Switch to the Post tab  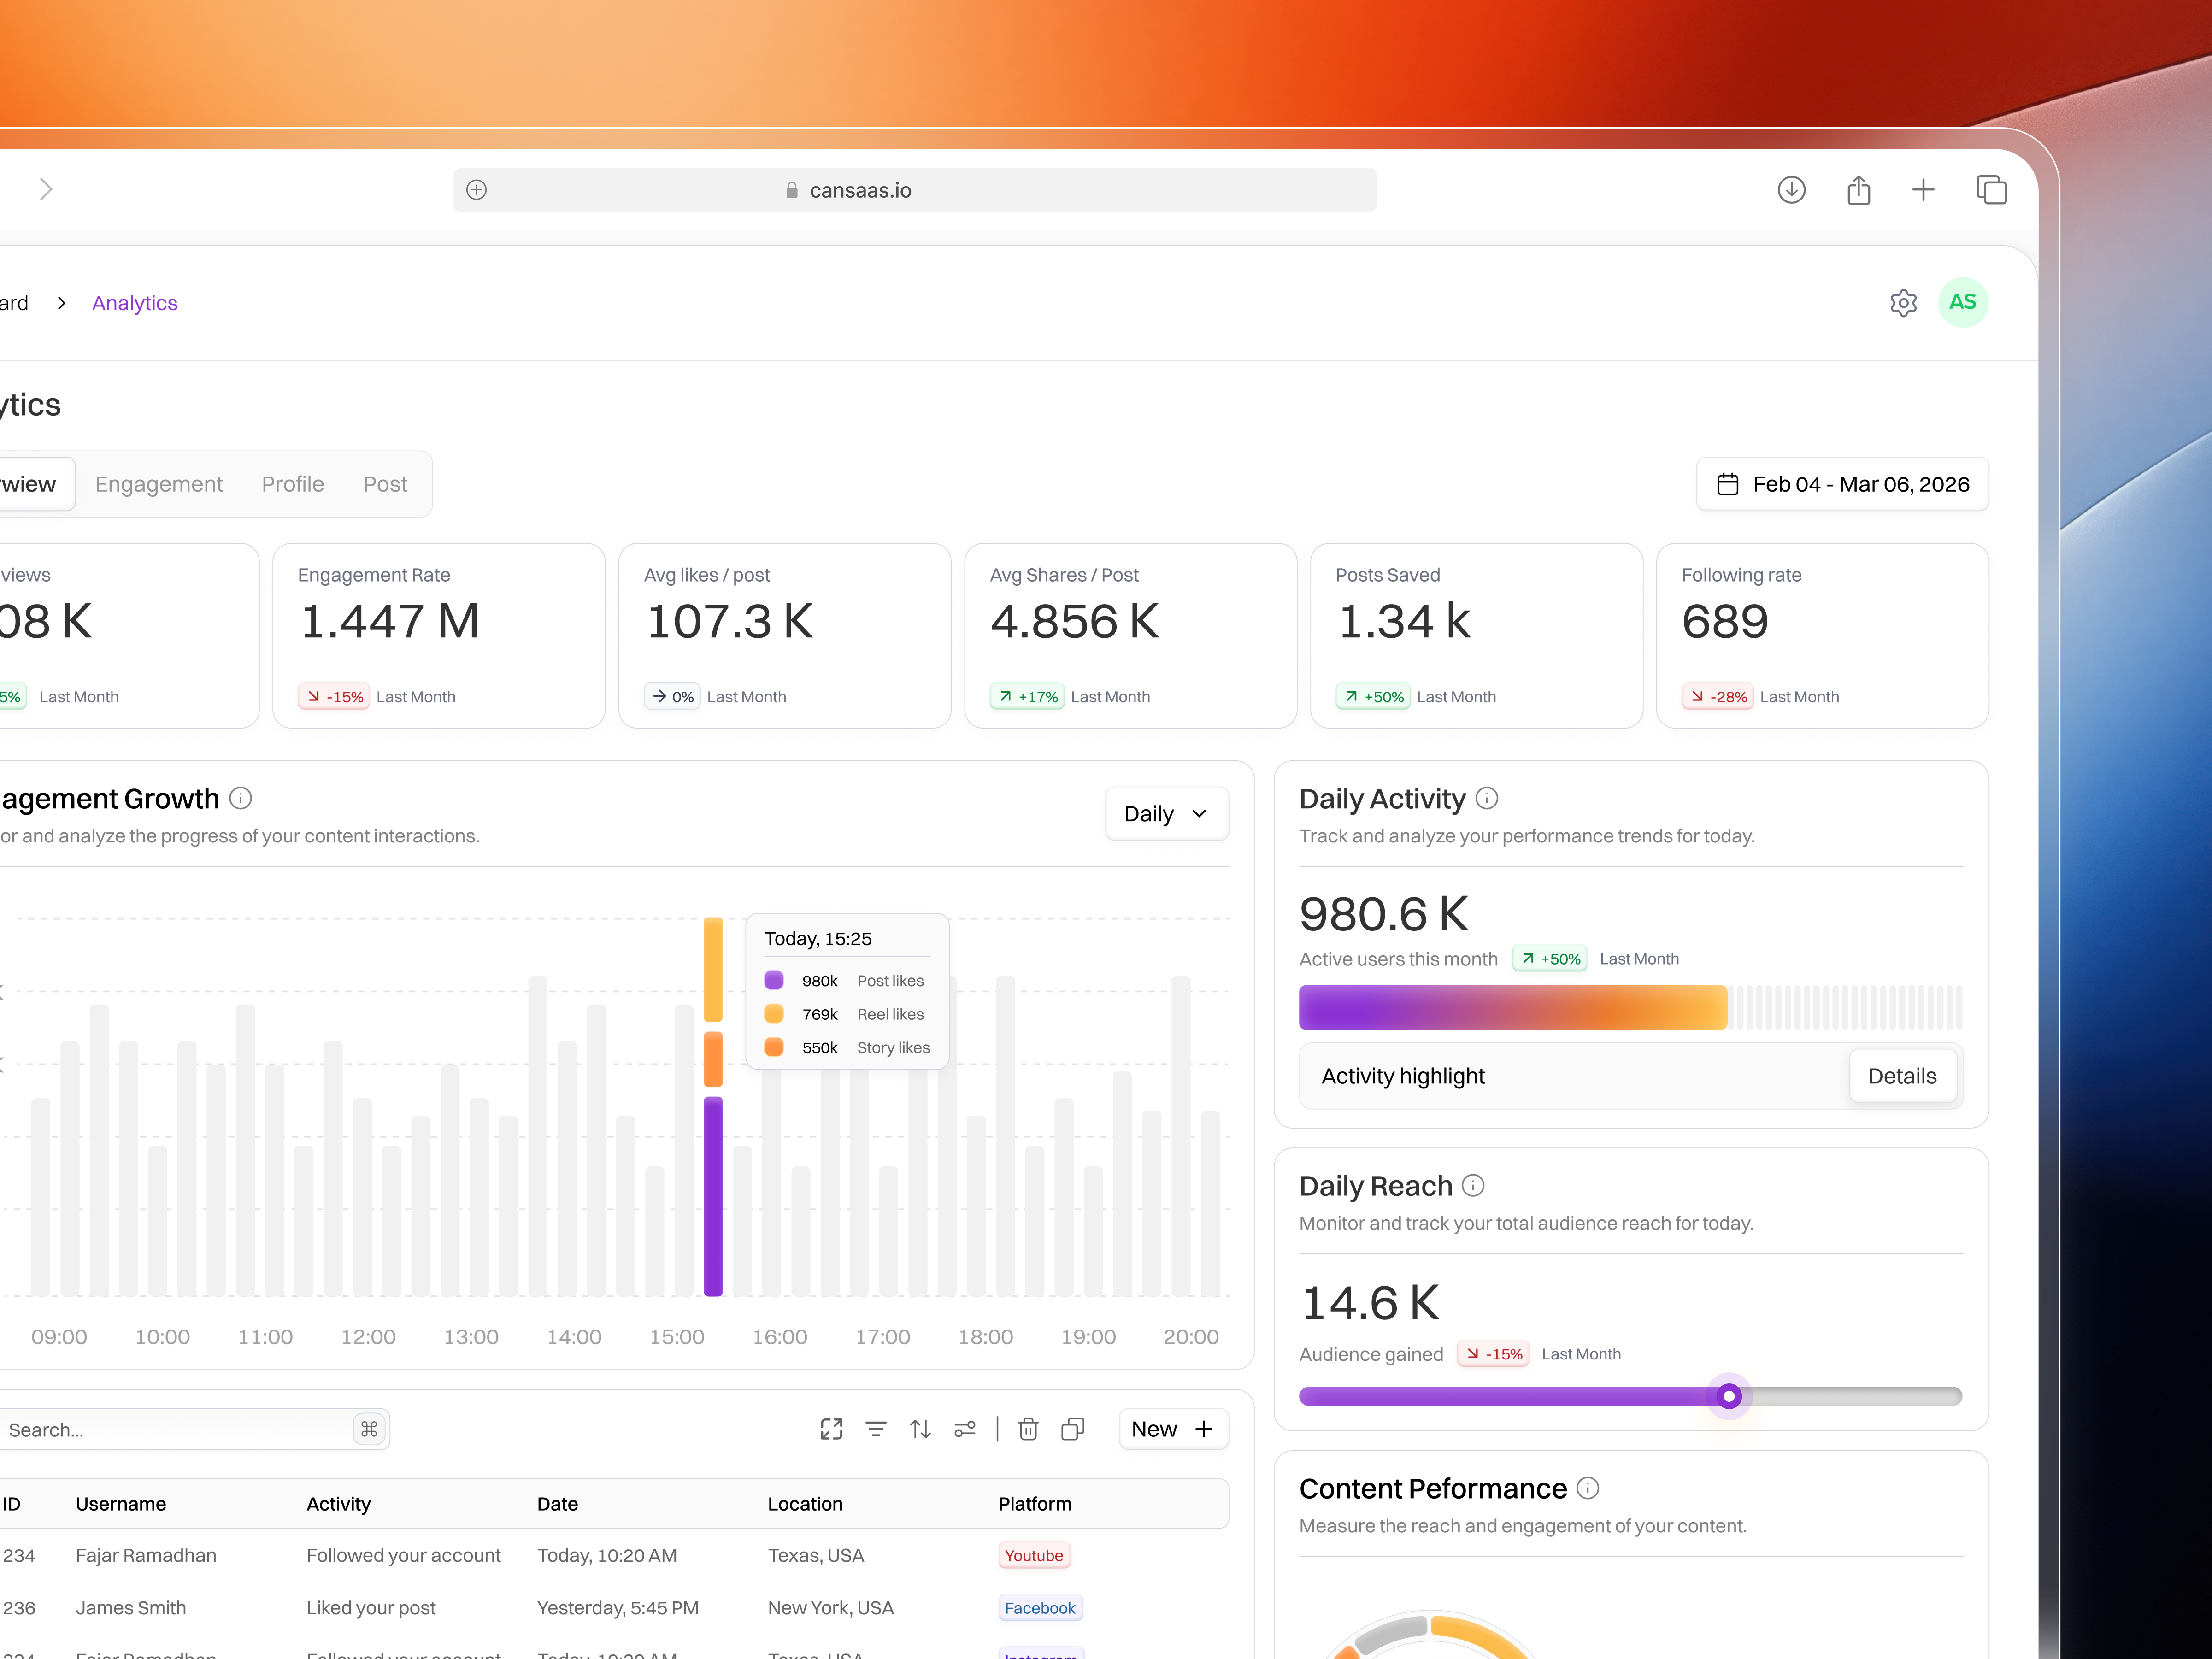pos(385,484)
